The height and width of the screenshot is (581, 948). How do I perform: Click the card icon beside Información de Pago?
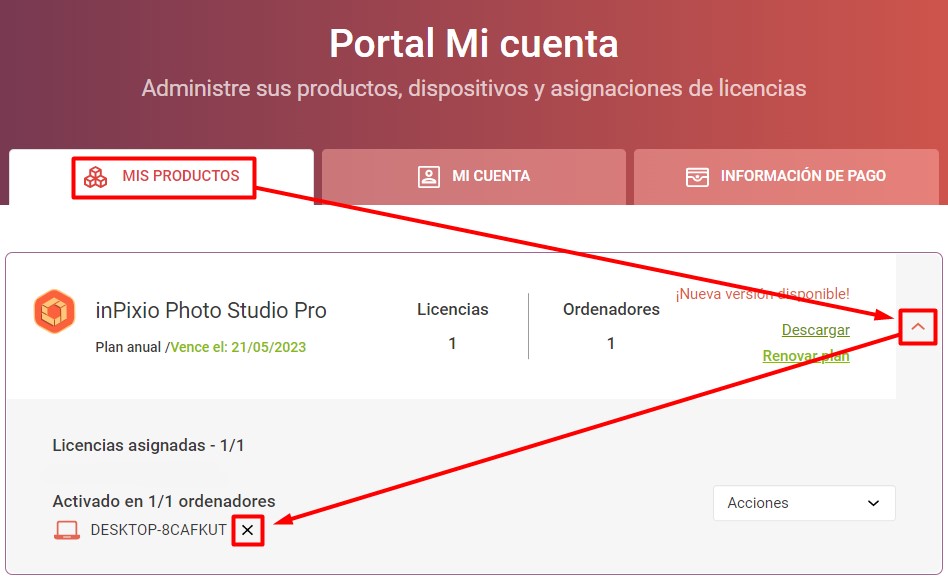pos(697,177)
